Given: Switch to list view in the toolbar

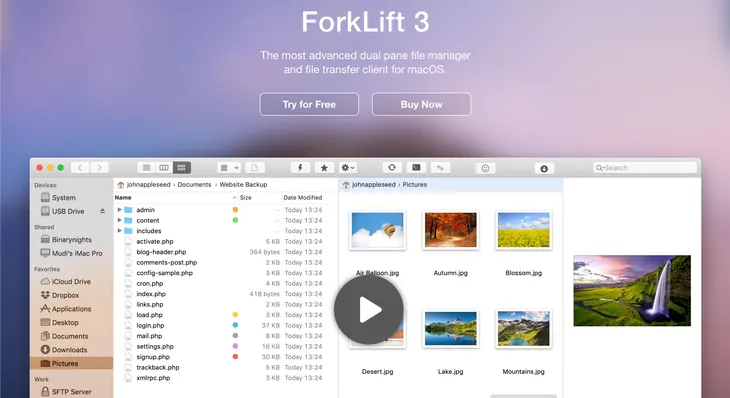Looking at the screenshot, I should click(x=146, y=168).
